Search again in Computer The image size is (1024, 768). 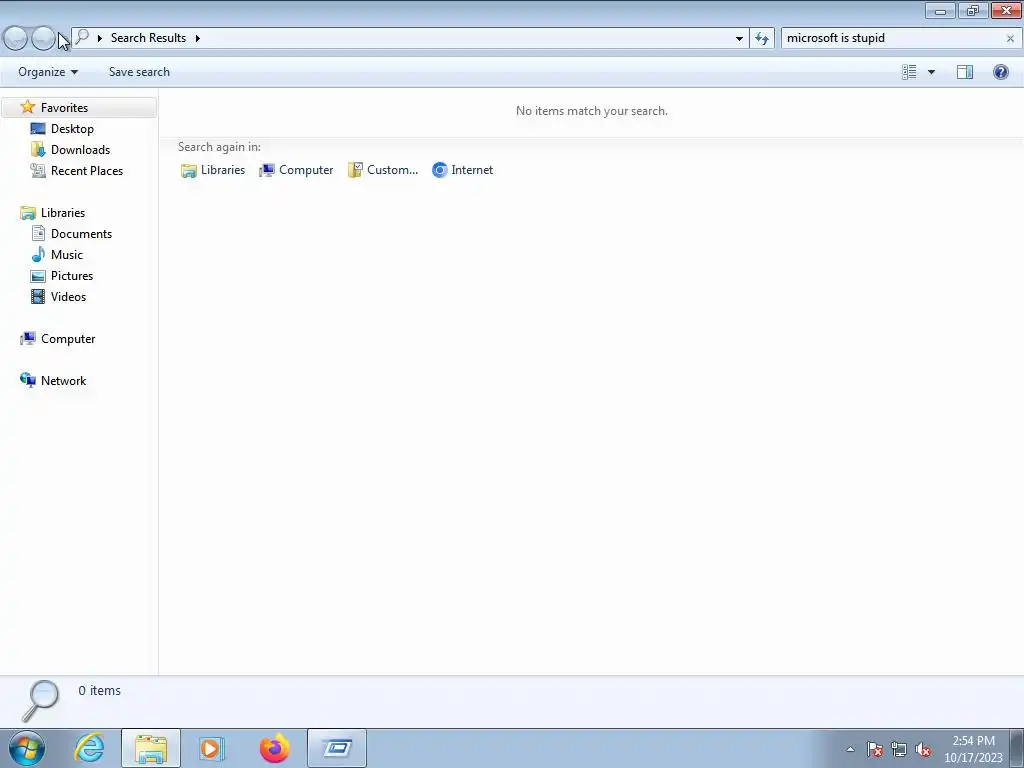pyautogui.click(x=296, y=170)
